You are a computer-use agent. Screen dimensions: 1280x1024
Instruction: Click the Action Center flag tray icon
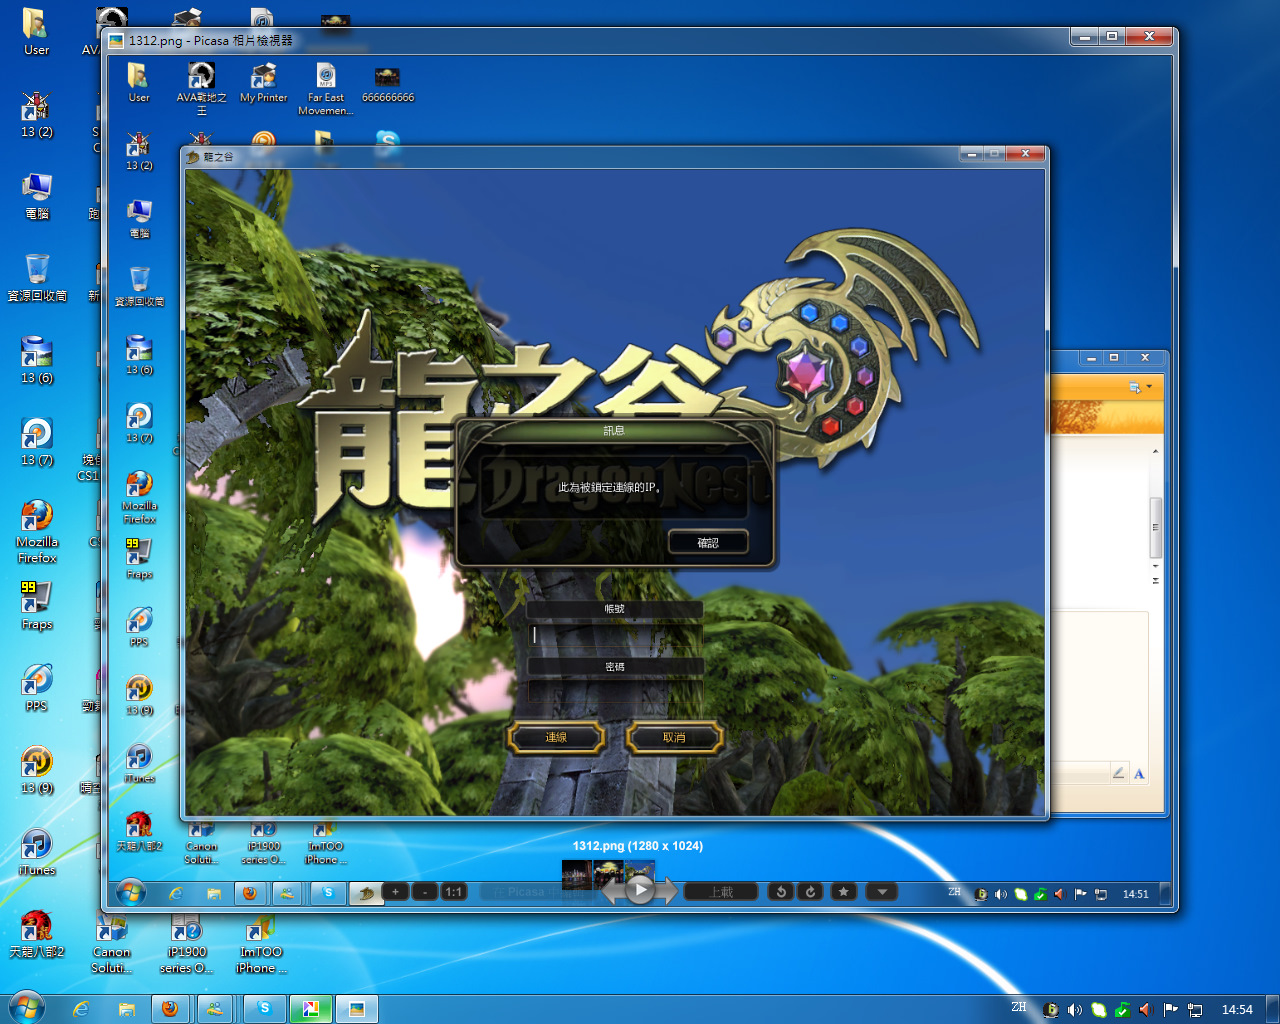point(1170,1010)
